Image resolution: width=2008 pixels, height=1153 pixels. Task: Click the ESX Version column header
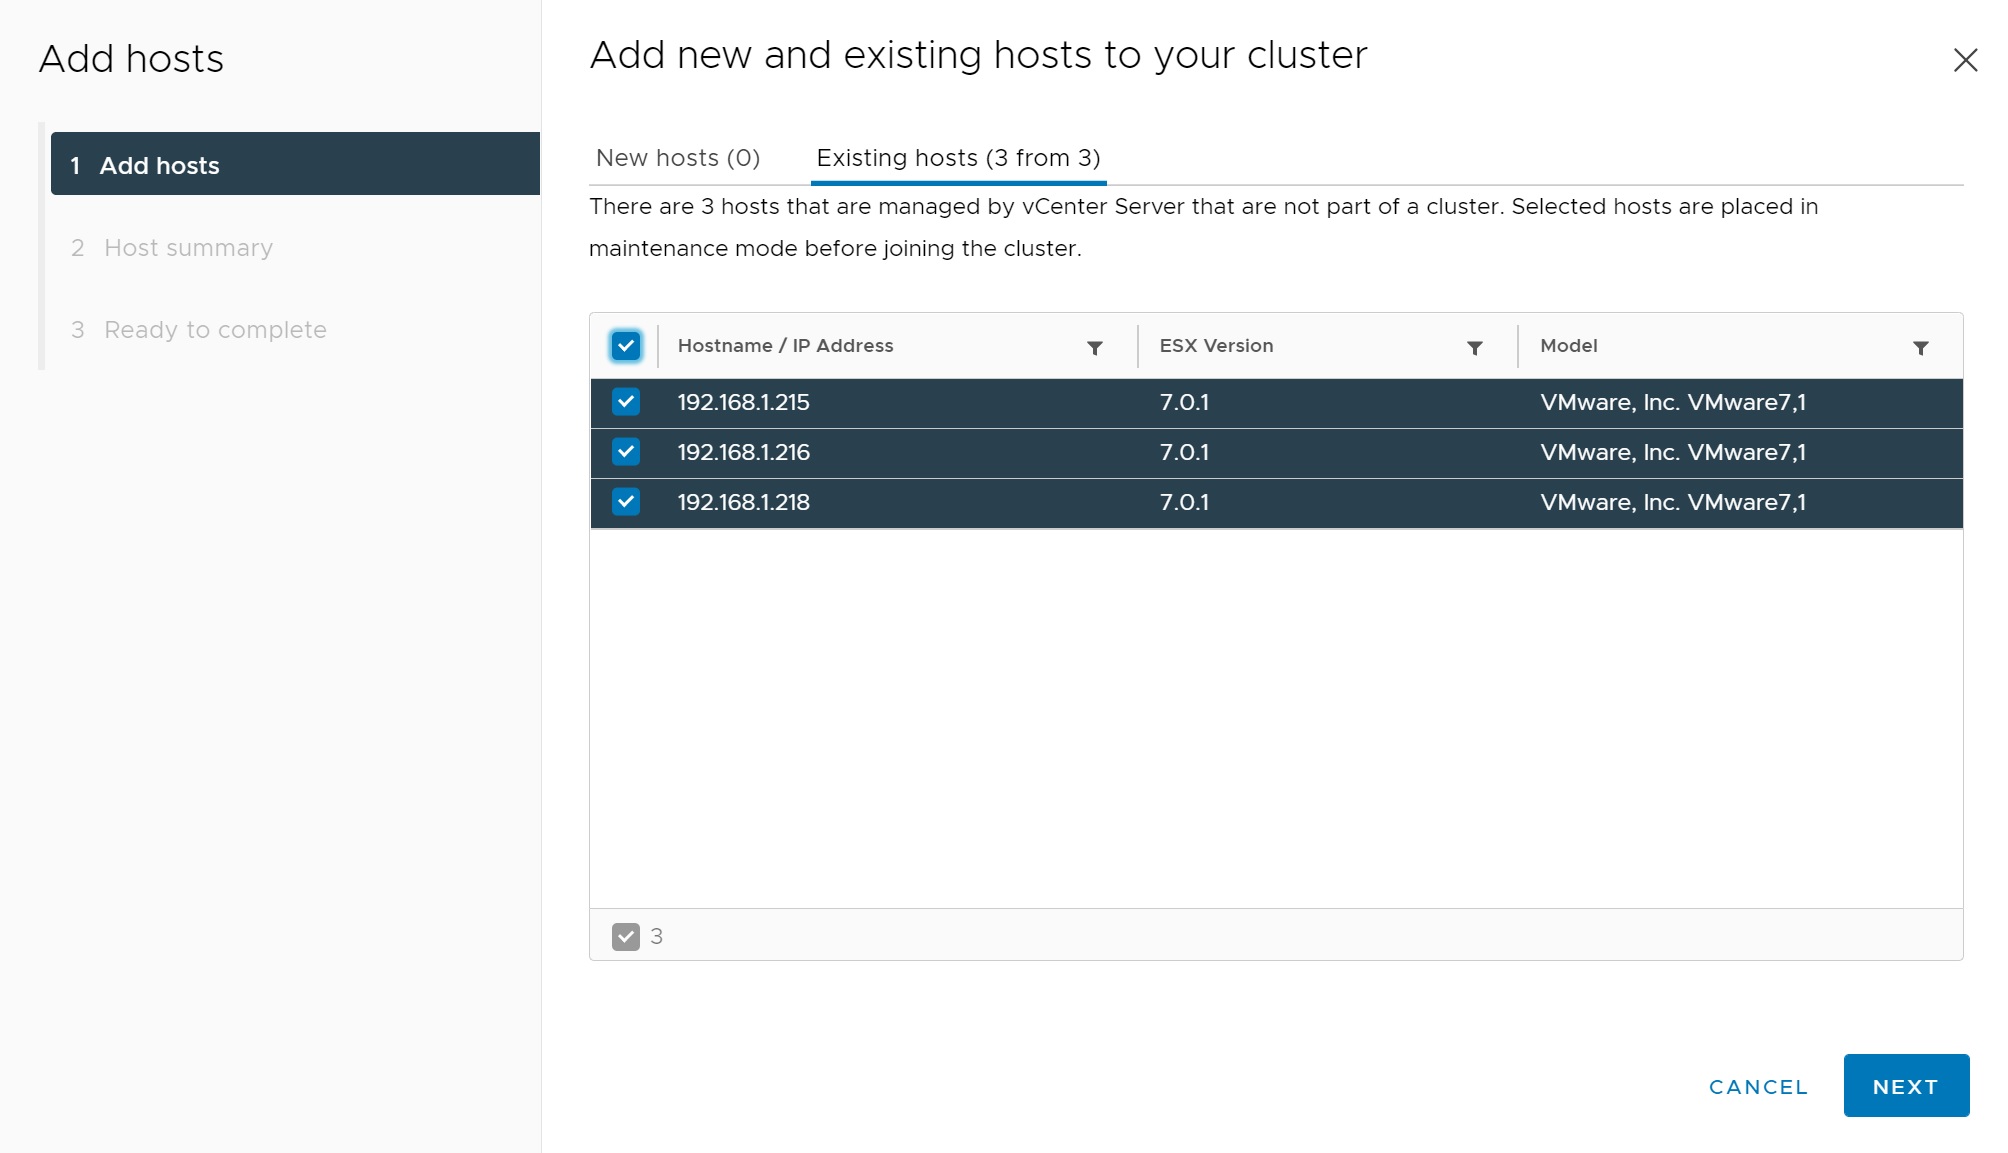coord(1216,346)
